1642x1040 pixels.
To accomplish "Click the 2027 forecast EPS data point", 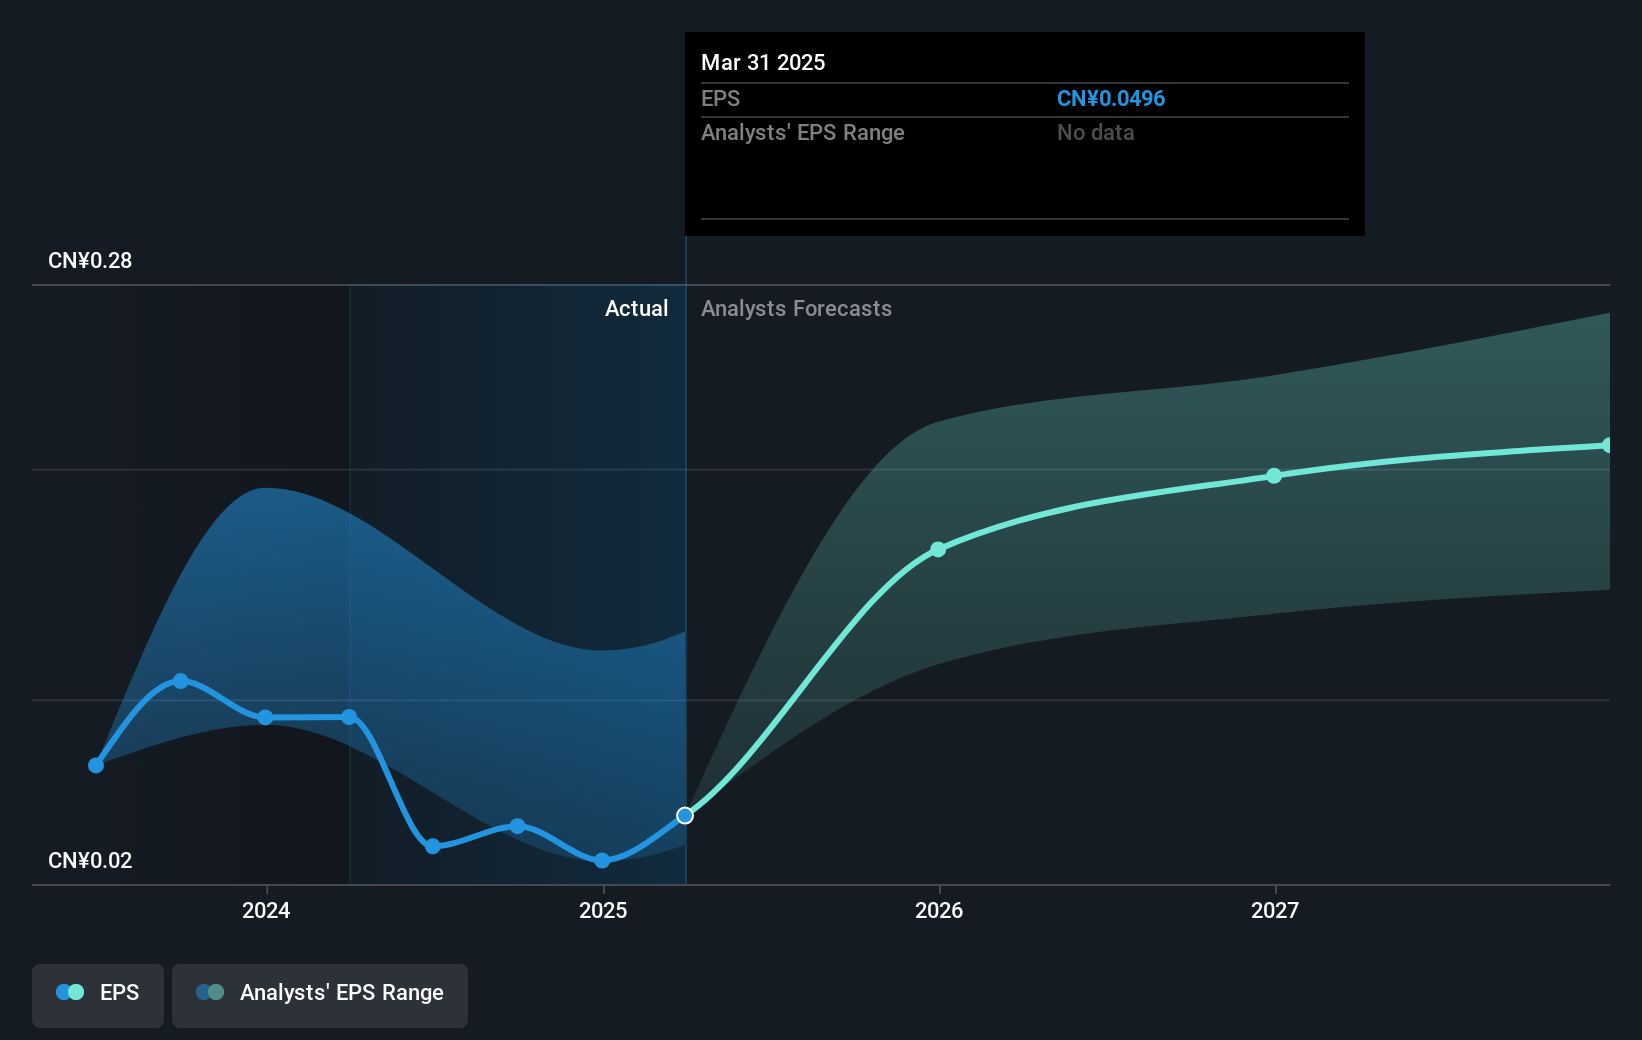I will [x=1274, y=476].
